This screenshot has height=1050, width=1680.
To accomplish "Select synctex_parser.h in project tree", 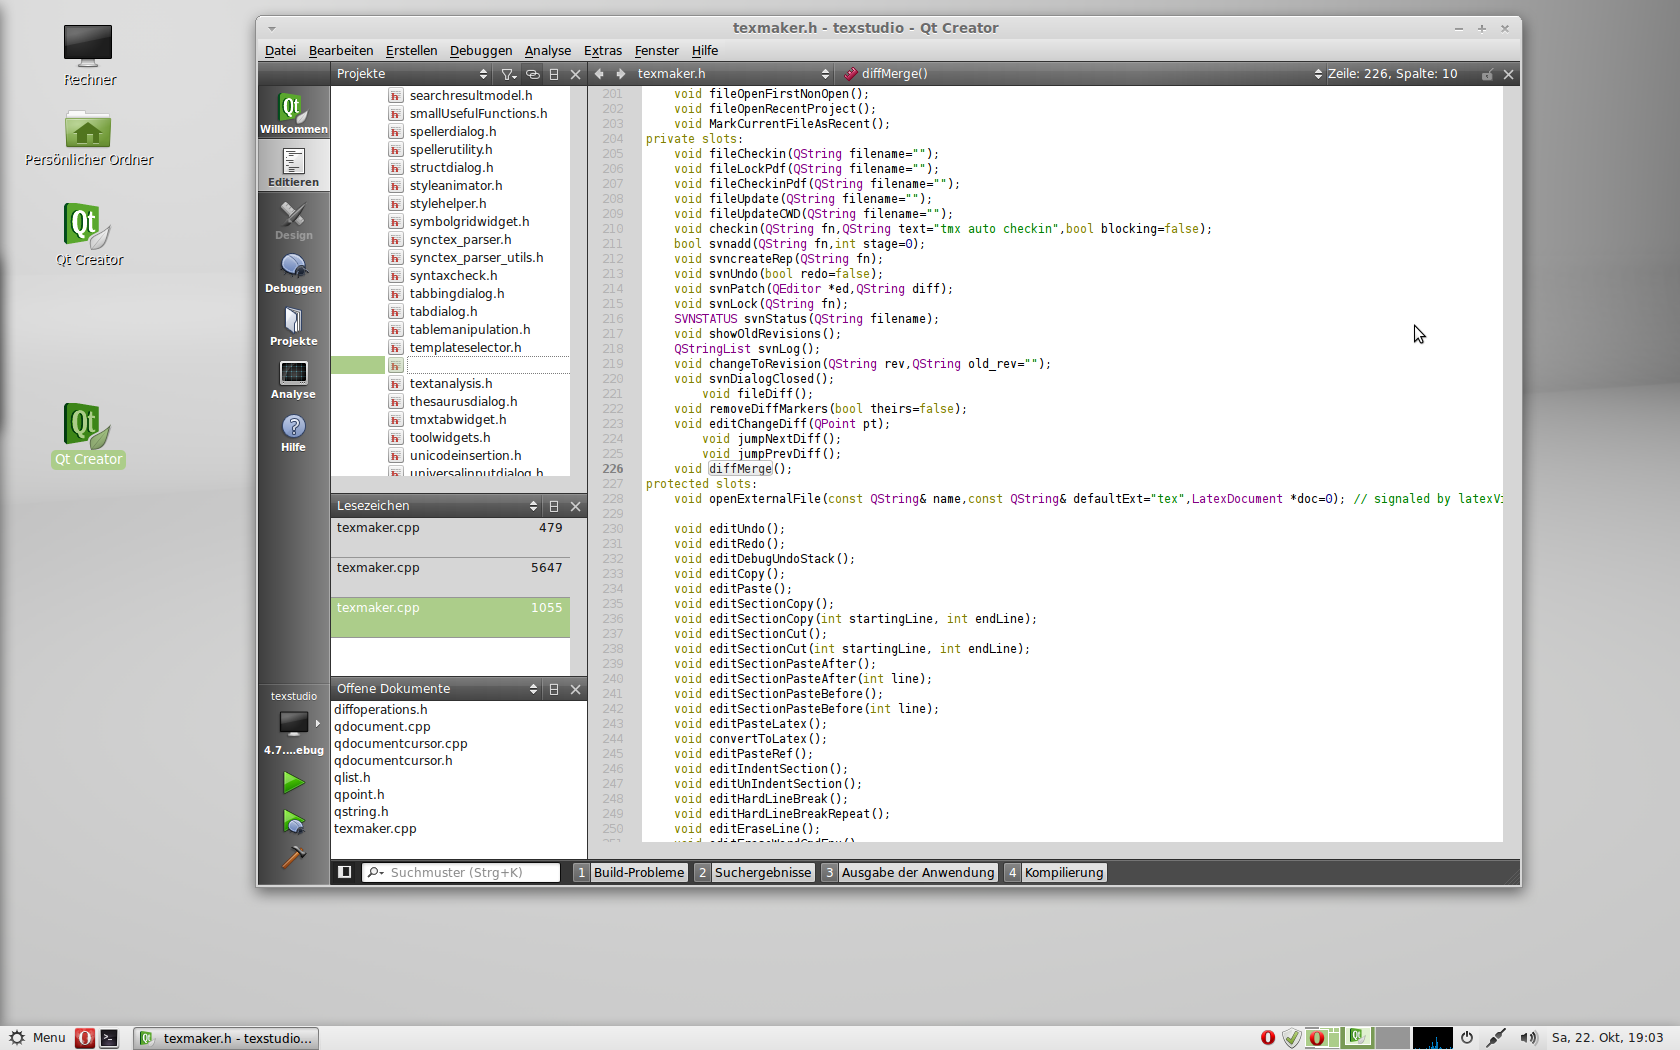I will (x=460, y=240).
